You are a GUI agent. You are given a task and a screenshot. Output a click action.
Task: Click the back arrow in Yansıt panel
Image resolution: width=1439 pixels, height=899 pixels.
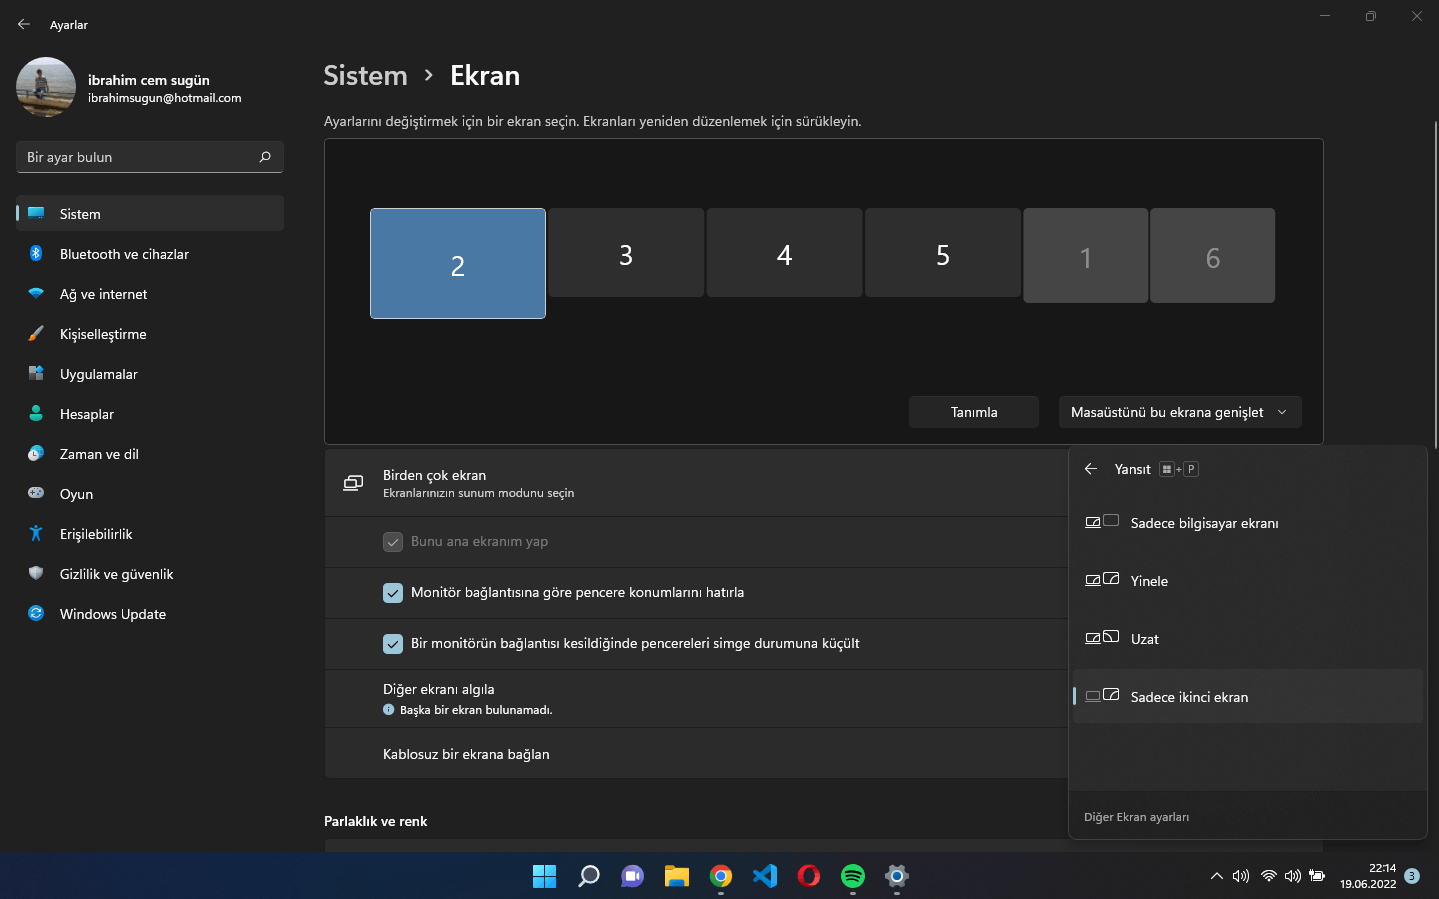point(1091,469)
